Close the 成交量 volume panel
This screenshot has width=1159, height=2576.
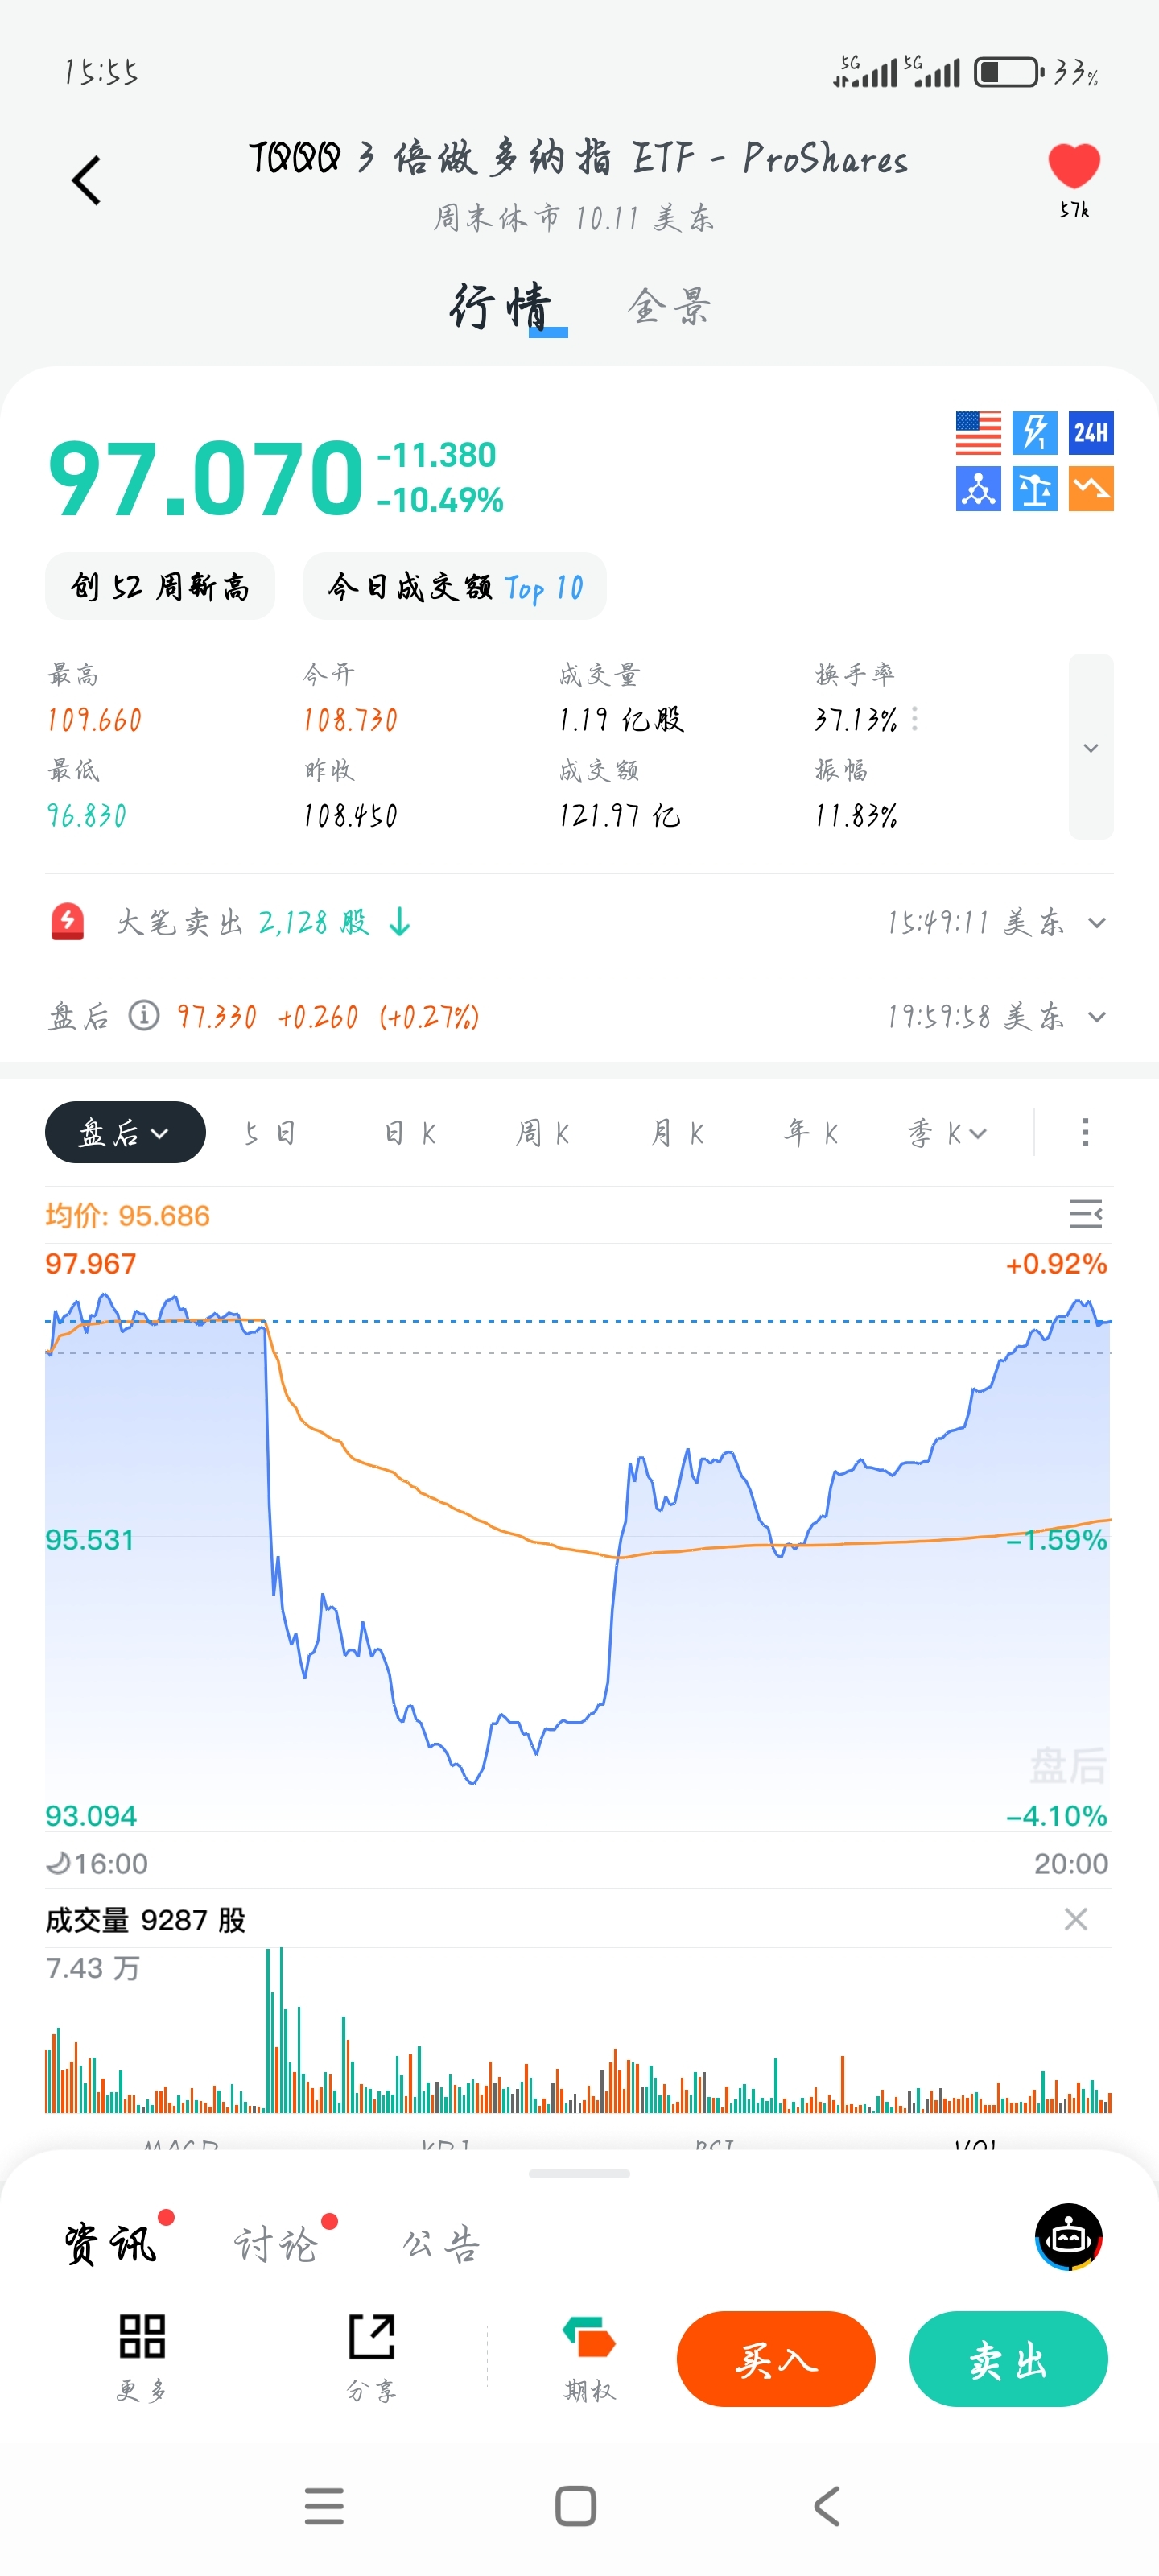click(x=1075, y=1918)
